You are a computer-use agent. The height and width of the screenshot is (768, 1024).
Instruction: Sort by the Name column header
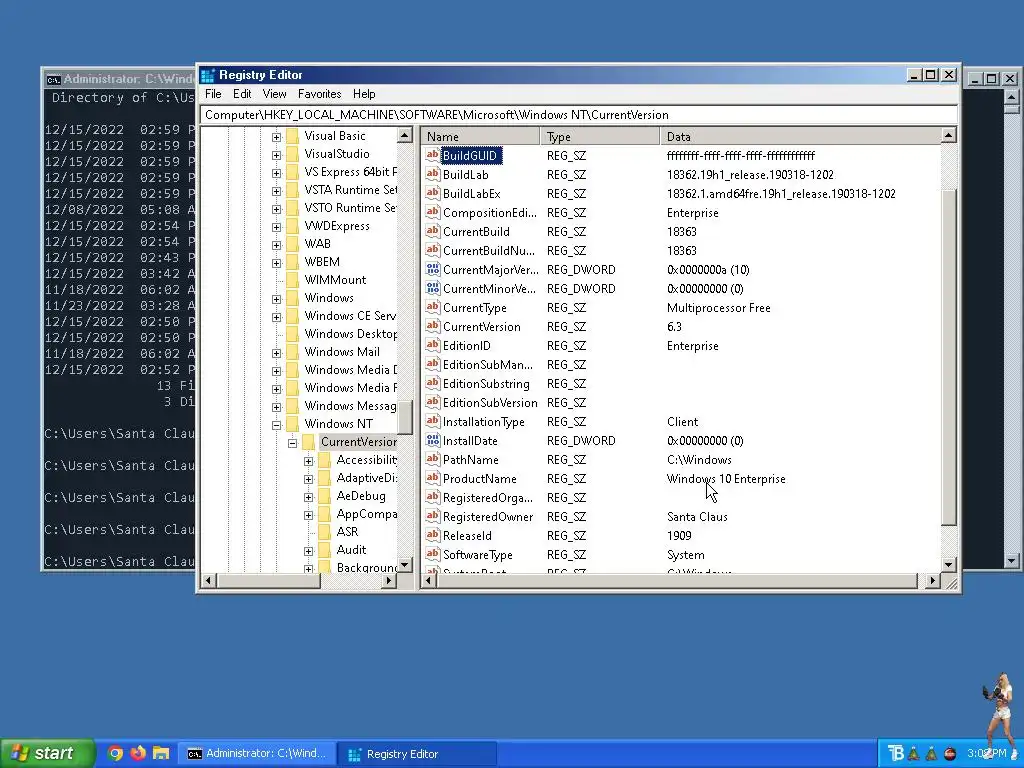pos(480,136)
